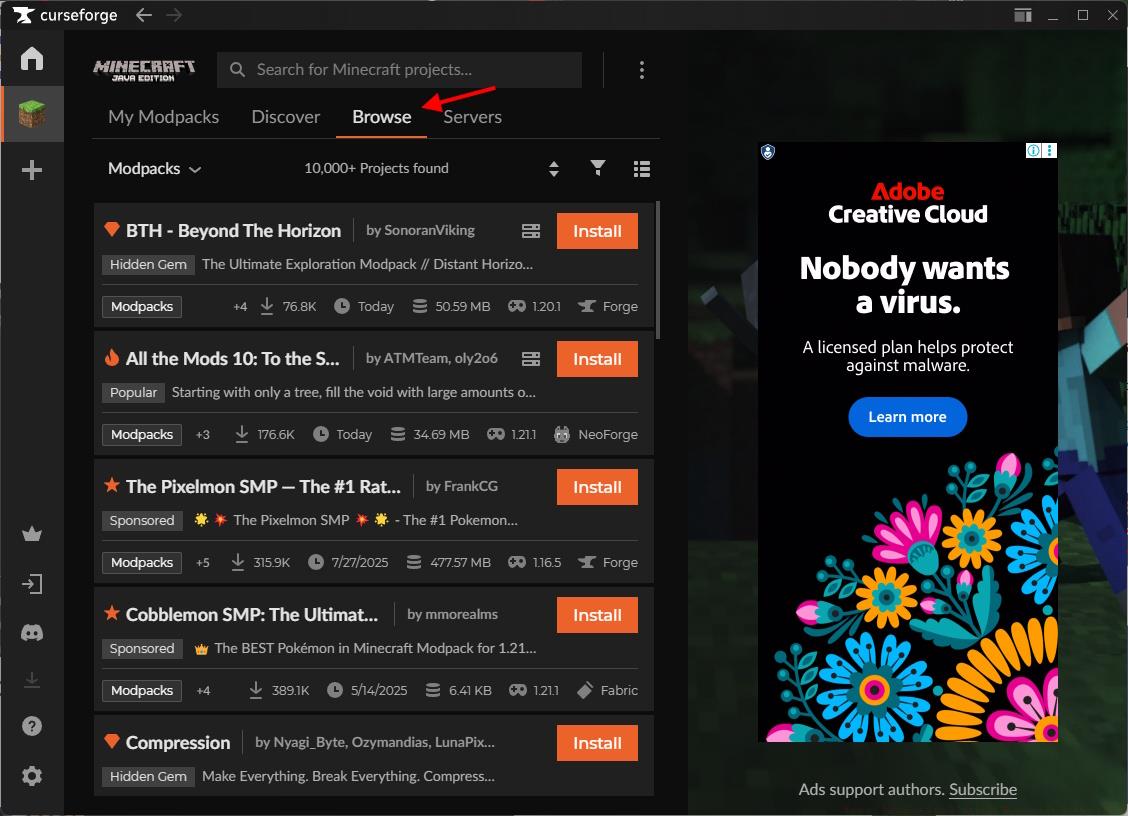Open the three-dot more options menu

tap(641, 70)
